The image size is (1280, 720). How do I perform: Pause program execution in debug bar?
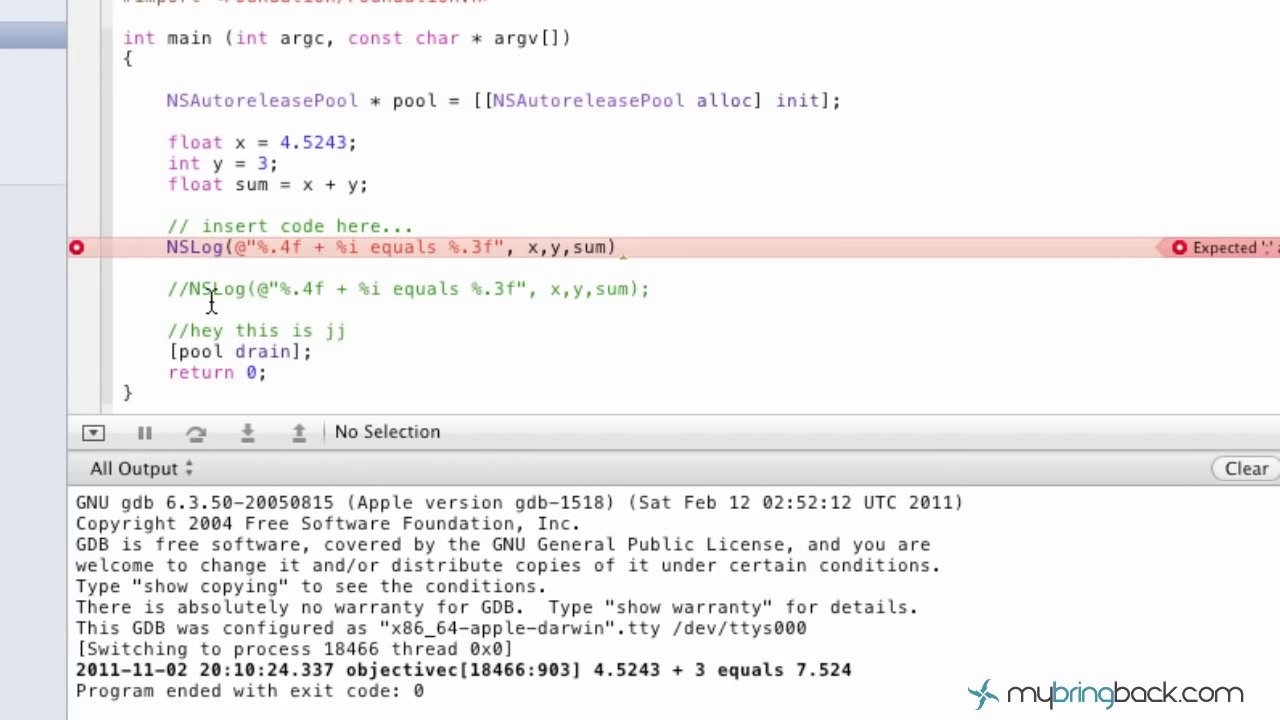pos(144,432)
